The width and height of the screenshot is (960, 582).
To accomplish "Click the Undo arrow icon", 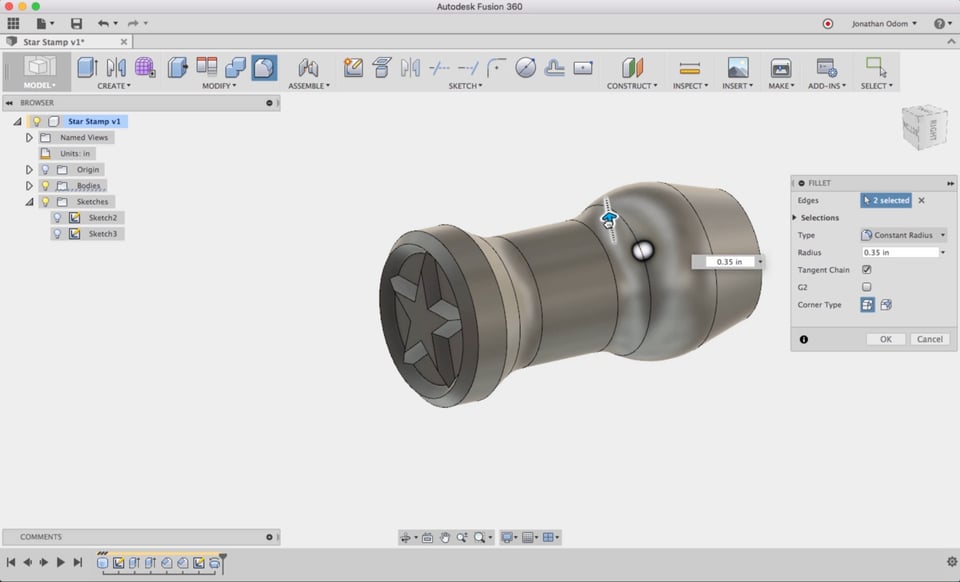I will point(103,23).
